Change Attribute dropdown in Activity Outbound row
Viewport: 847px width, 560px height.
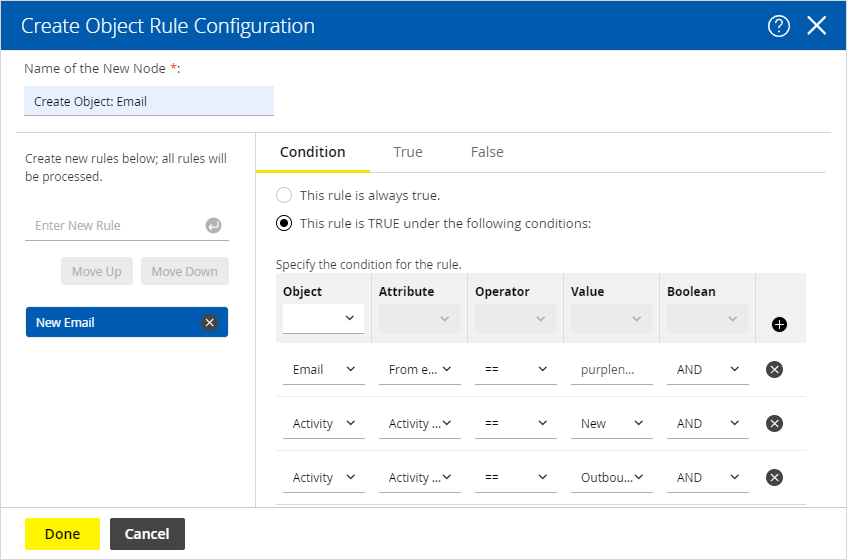click(420, 478)
